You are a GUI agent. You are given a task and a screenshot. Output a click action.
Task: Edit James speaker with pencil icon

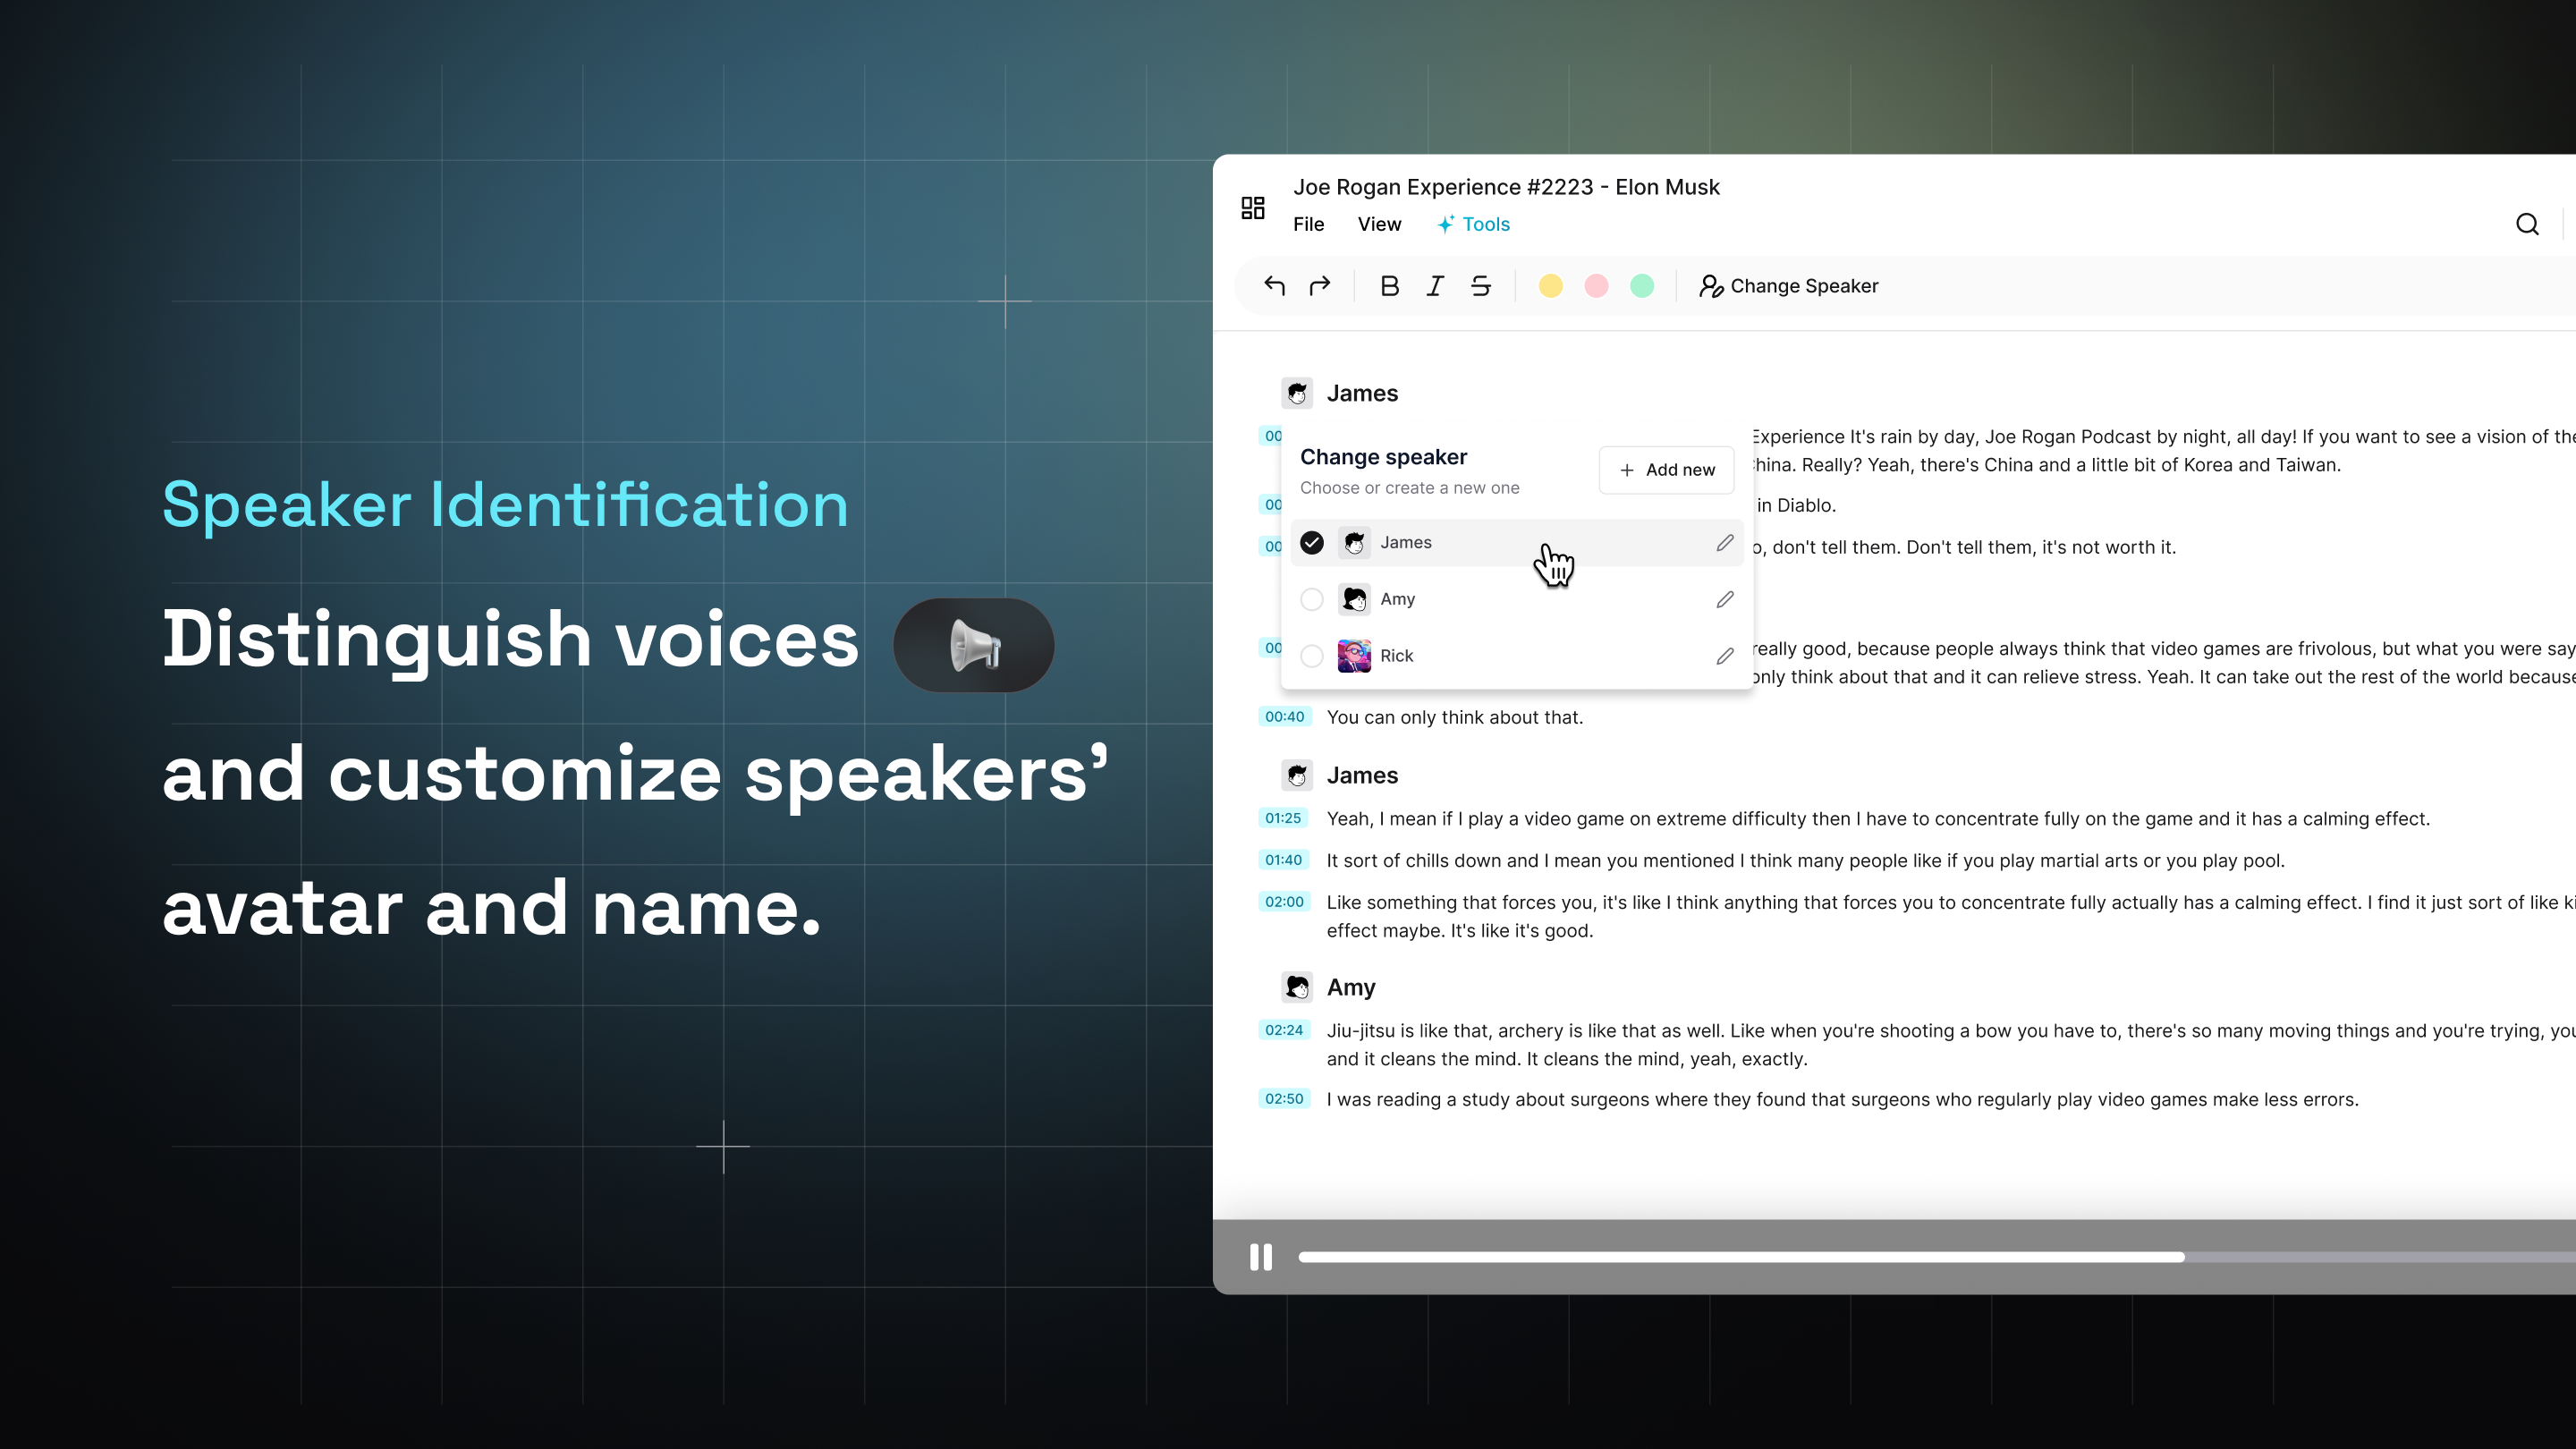1725,542
